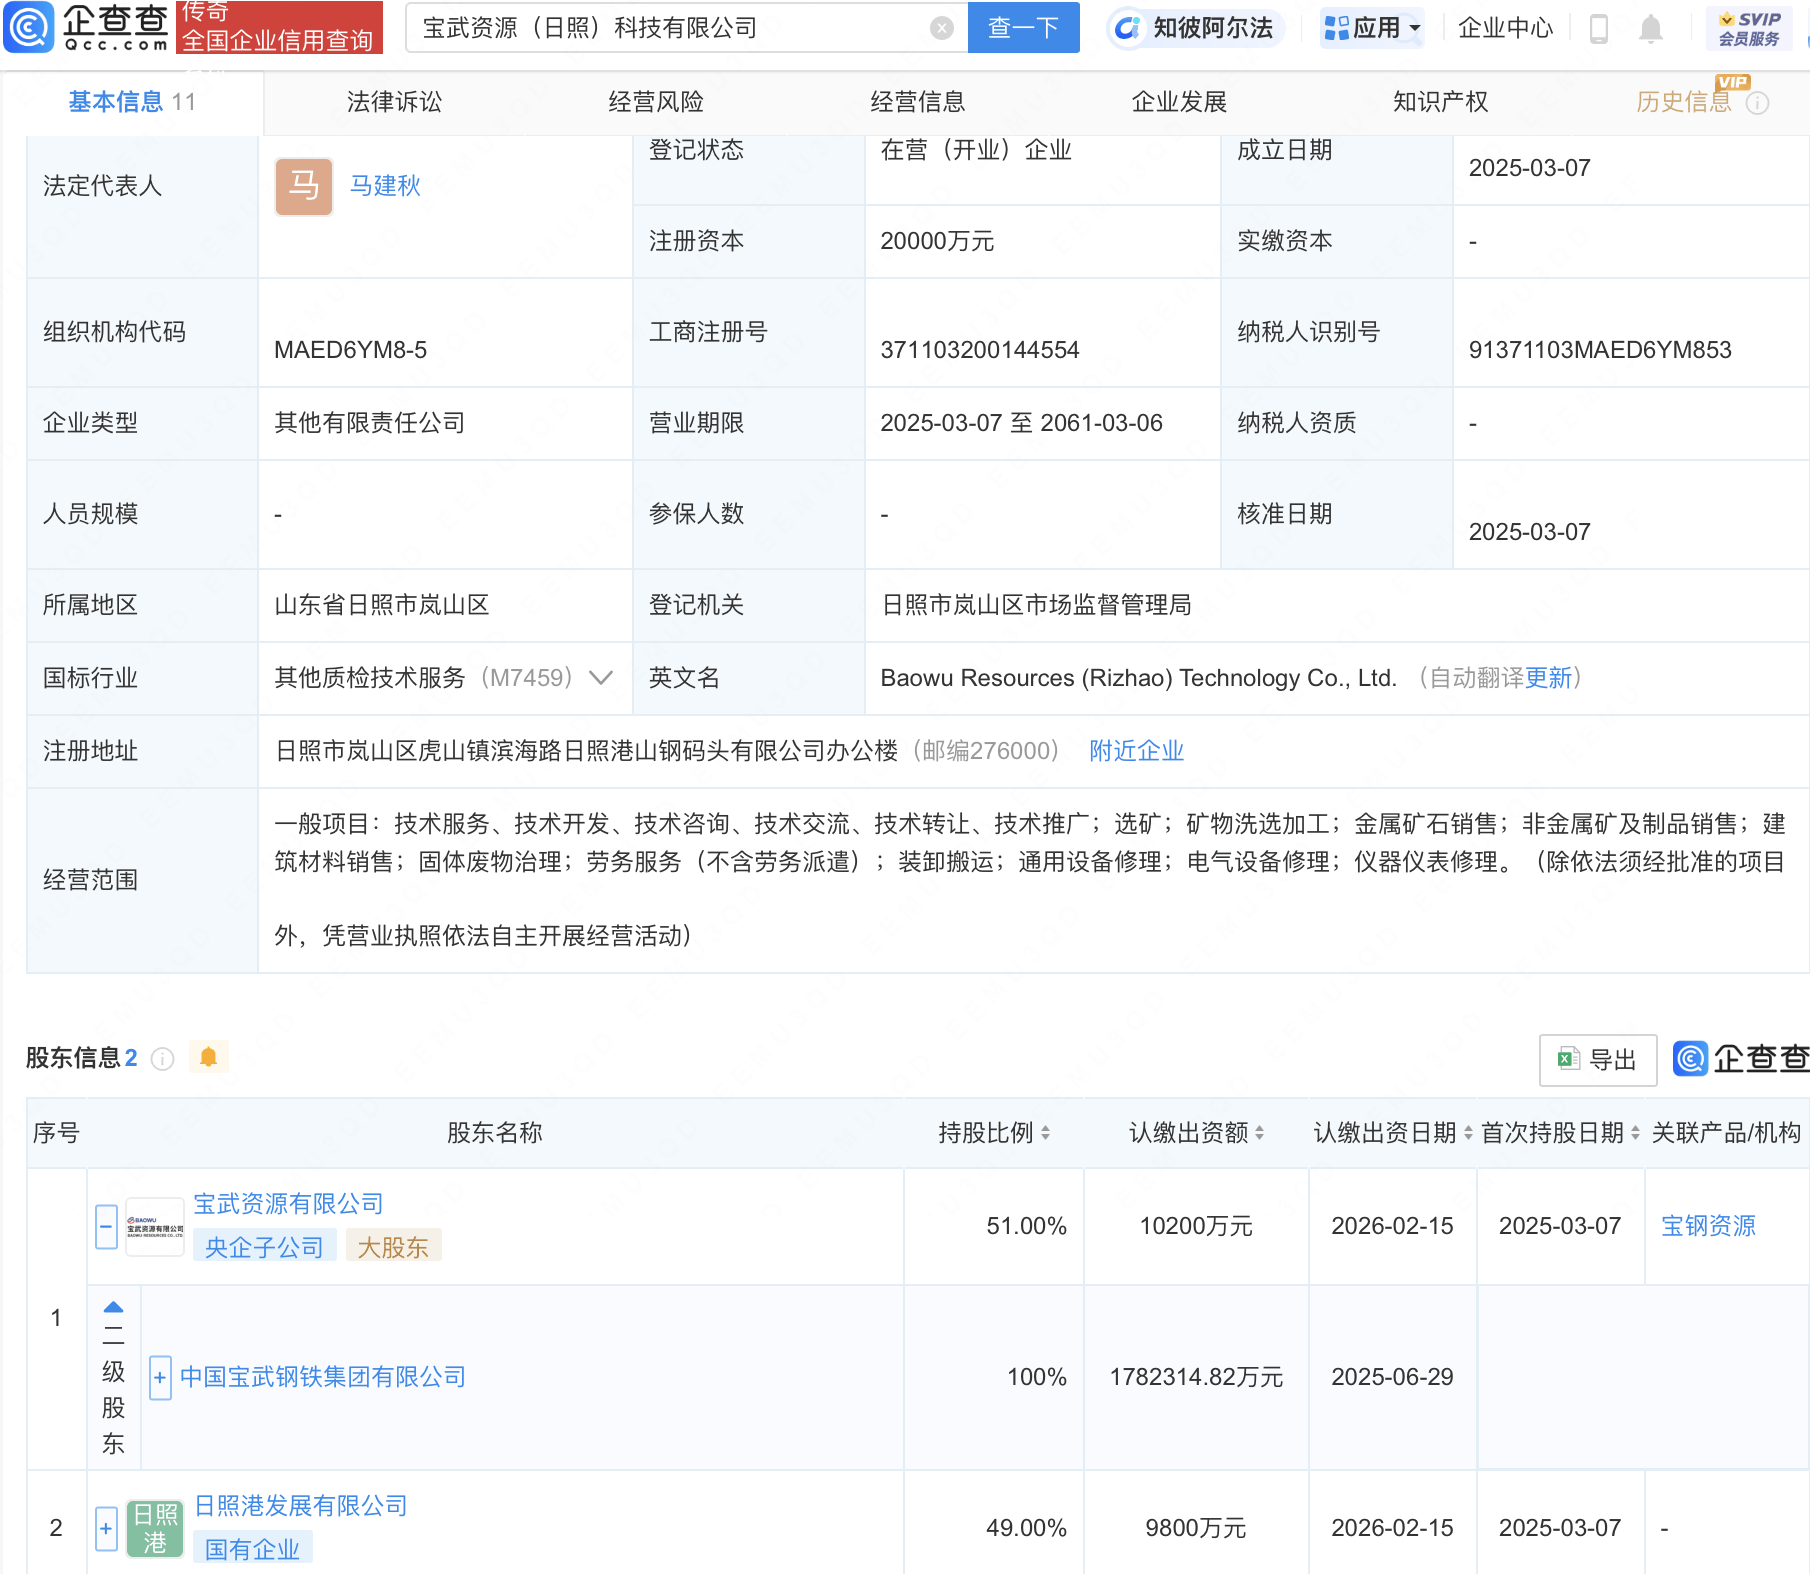Viewport: 1810px width, 1574px height.
Task: Select 山东省日照市岚山区 region text
Action: tap(382, 605)
